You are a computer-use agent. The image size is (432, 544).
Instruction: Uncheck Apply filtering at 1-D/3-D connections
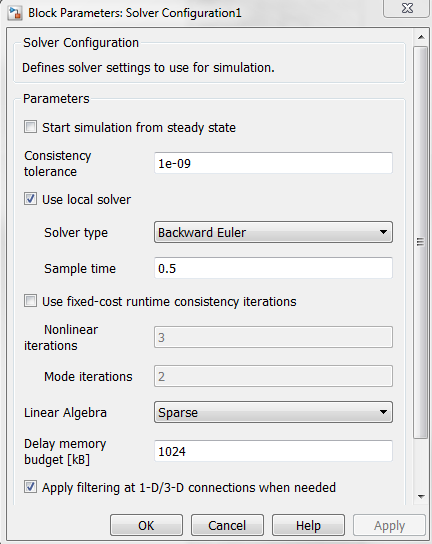pyautogui.click(x=30, y=487)
